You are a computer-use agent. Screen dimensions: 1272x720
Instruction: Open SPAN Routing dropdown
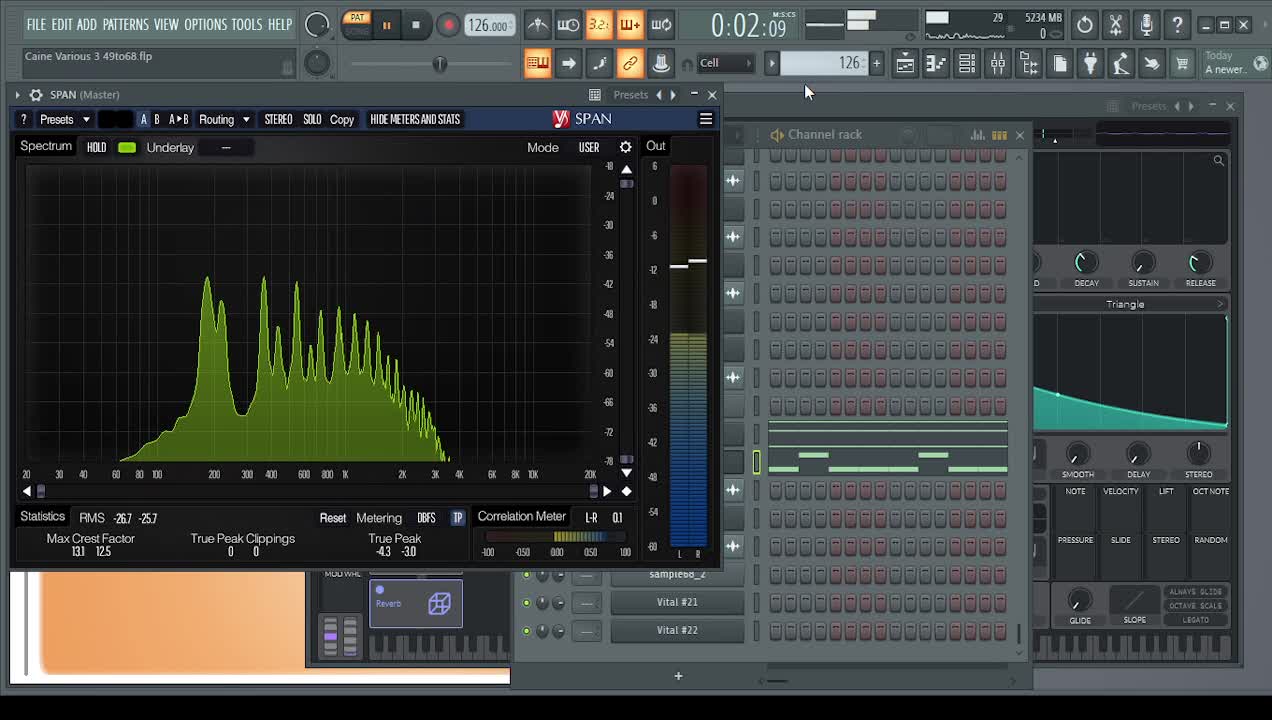pyautogui.click(x=224, y=119)
